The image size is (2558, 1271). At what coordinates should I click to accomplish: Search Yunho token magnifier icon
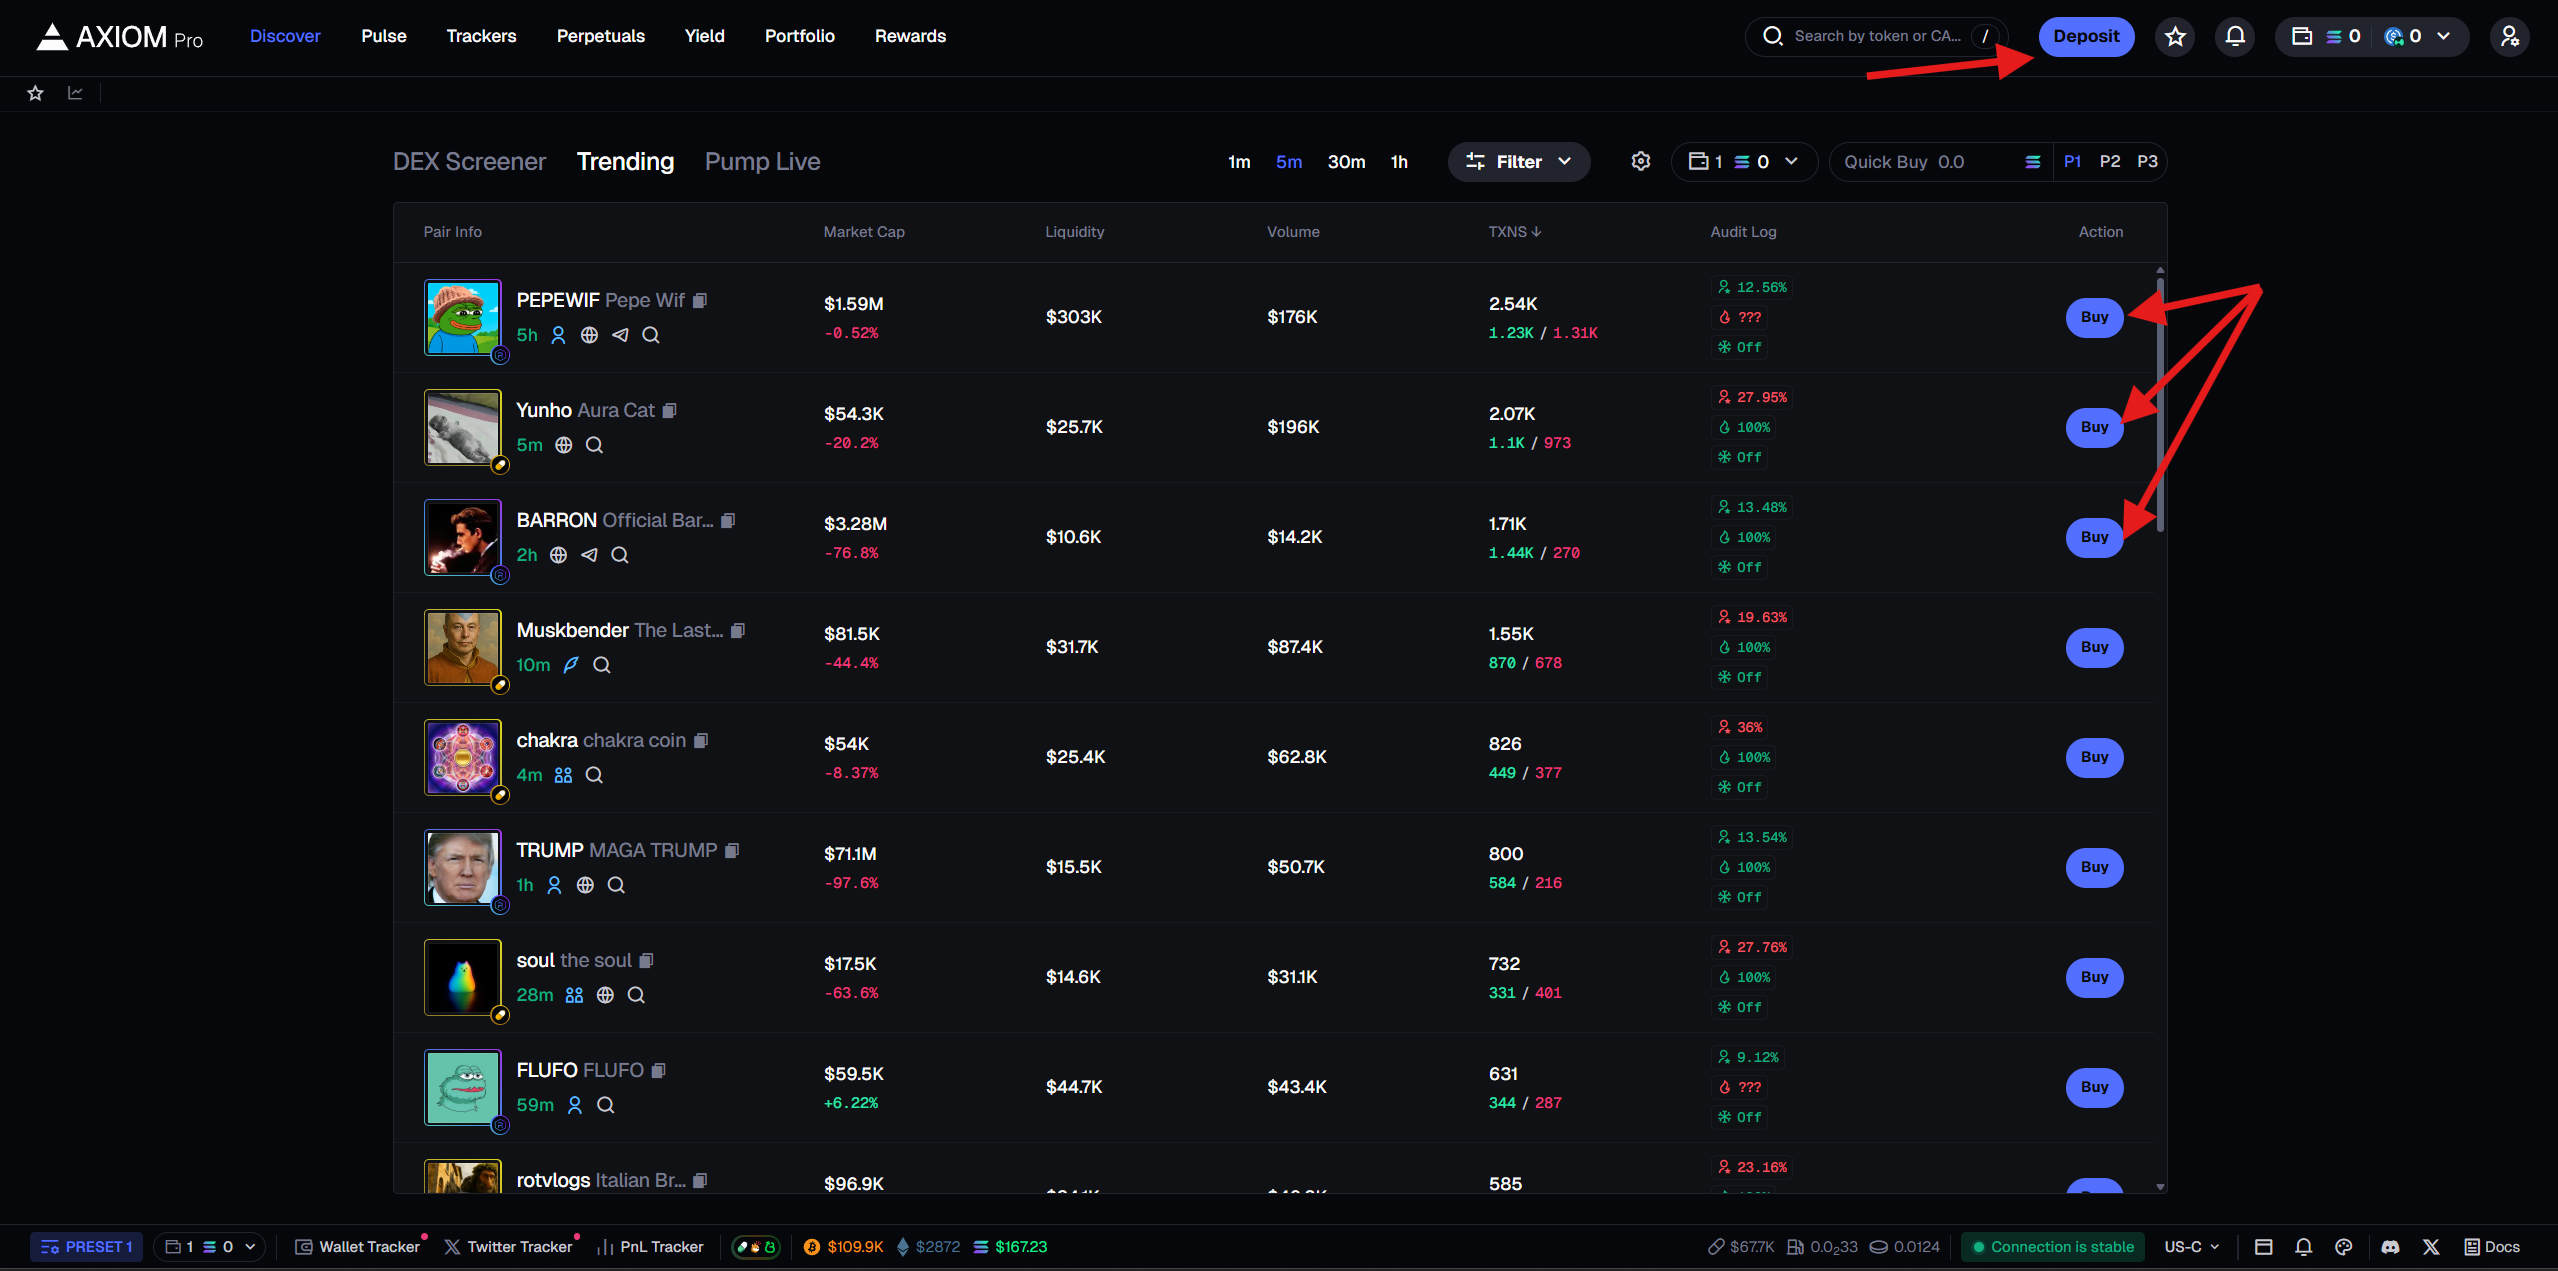point(594,445)
